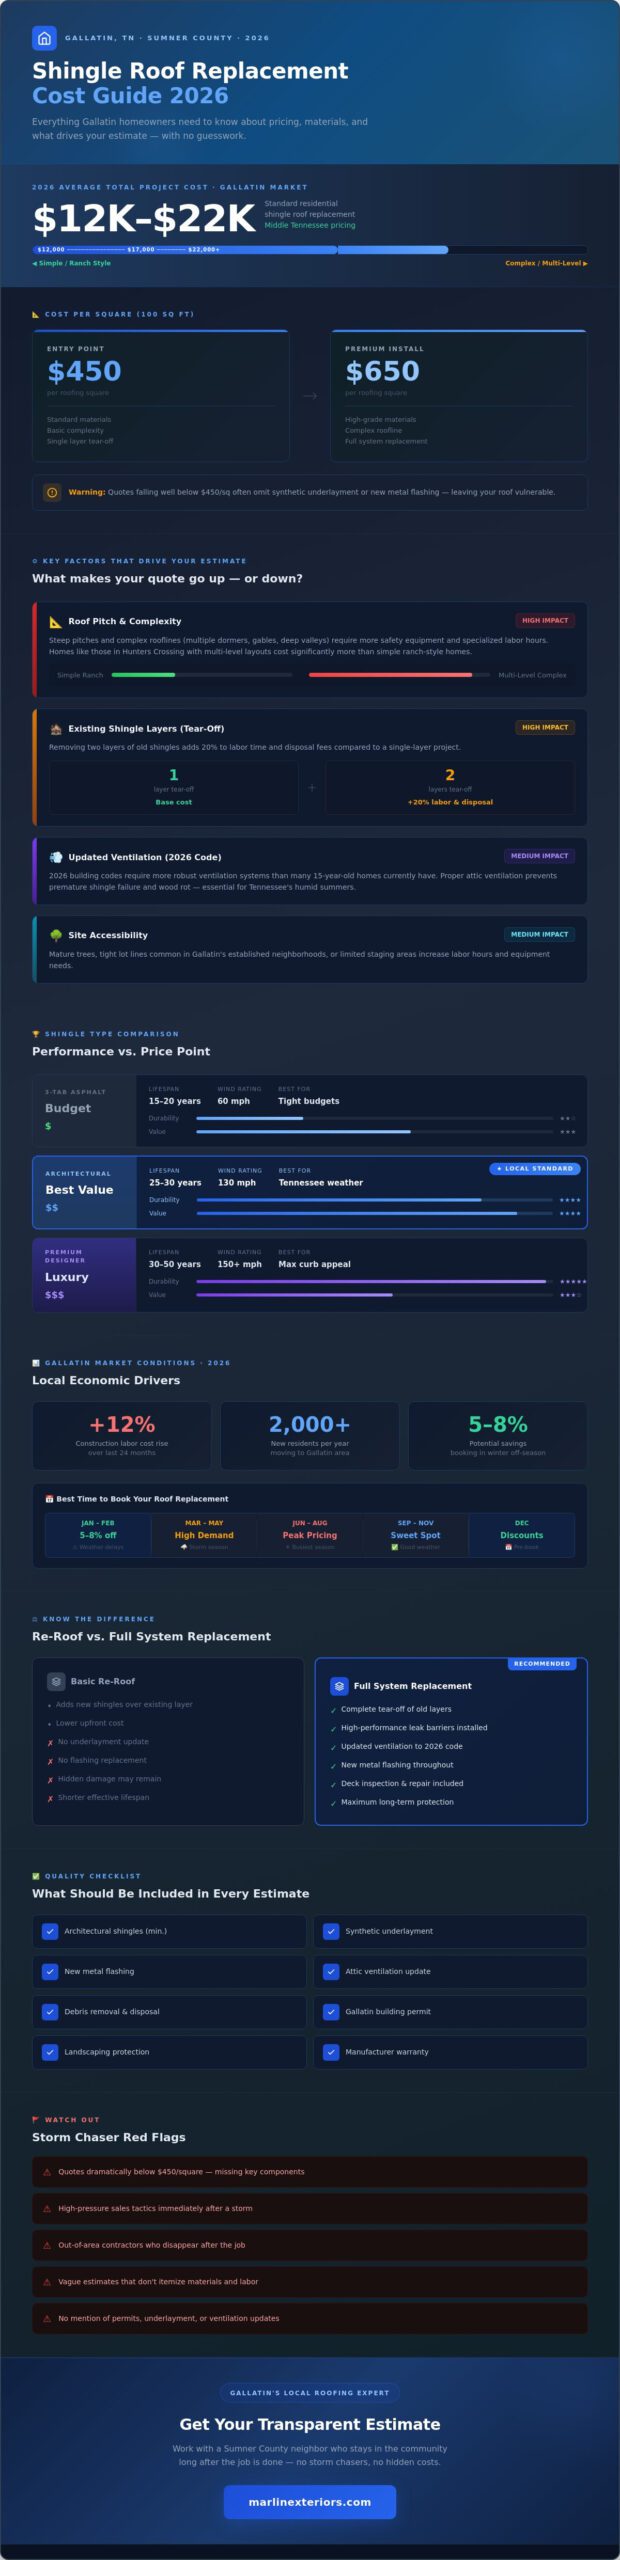This screenshot has width=620, height=2560.
Task: Click the $450 Entry Point cost card
Action: click(161, 395)
